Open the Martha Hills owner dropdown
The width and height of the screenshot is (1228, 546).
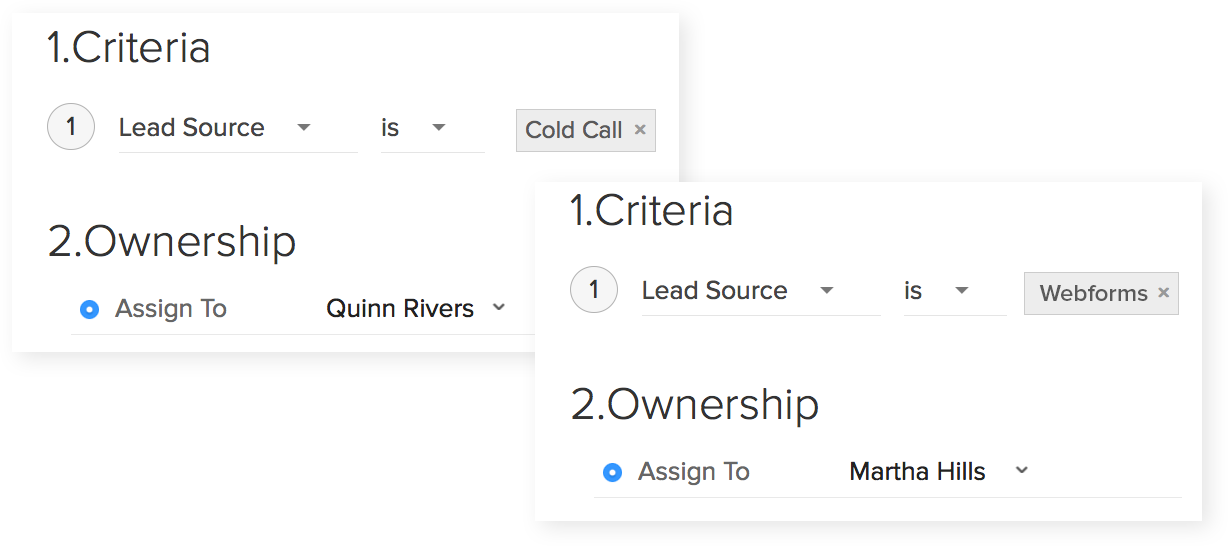pyautogui.click(x=1021, y=471)
